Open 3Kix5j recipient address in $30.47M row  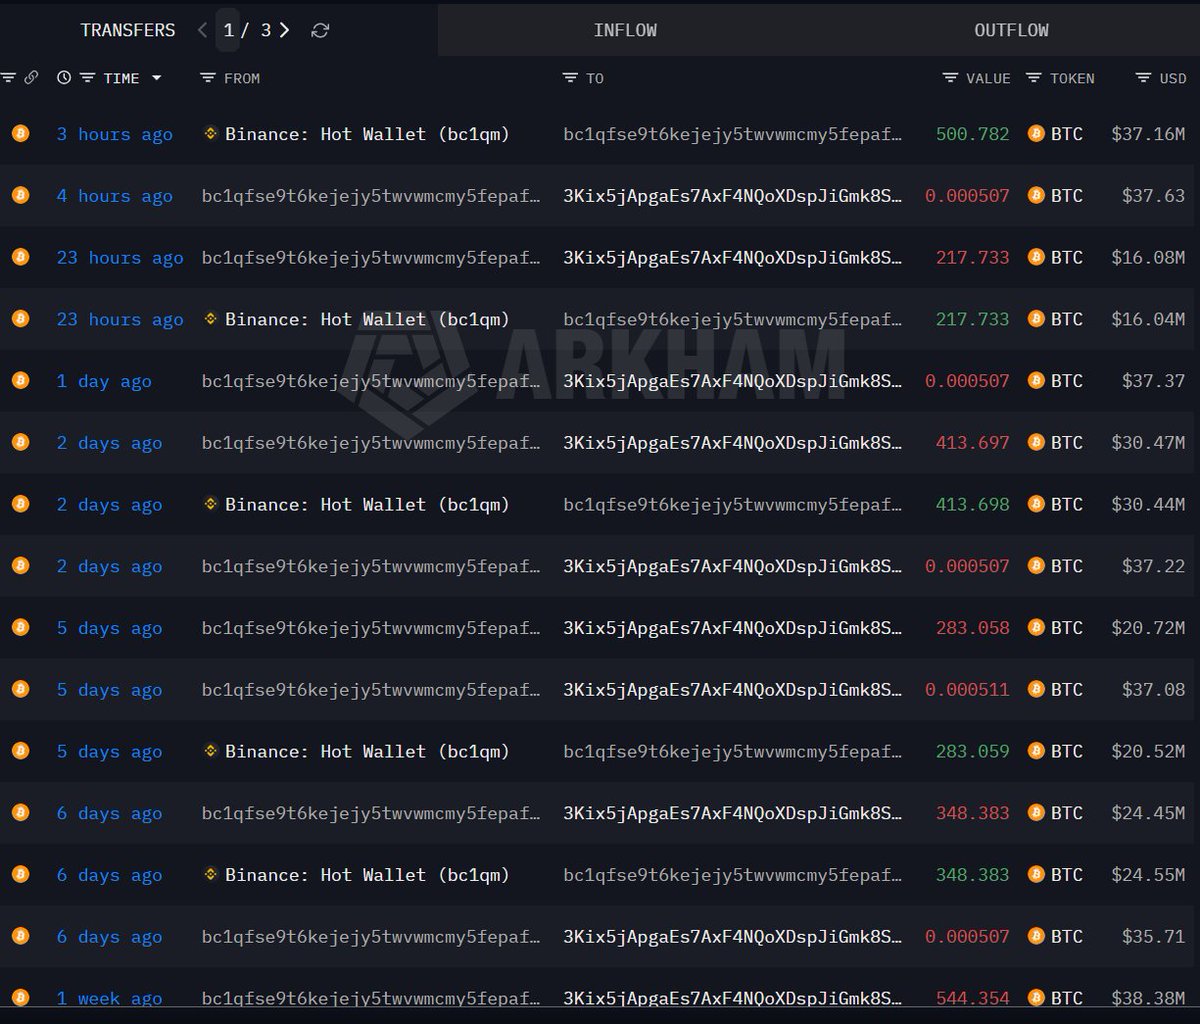733,443
